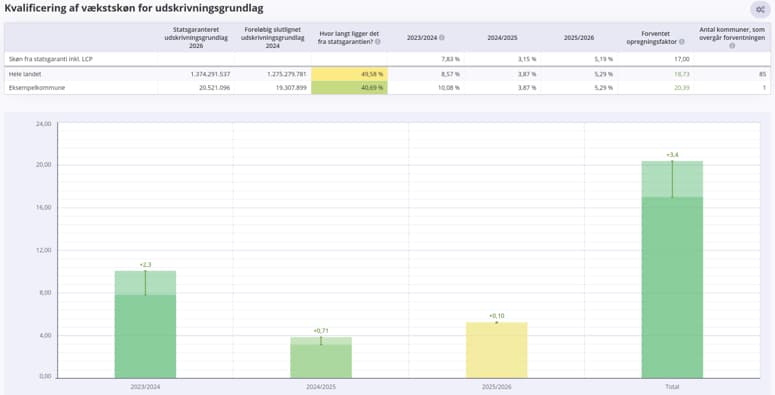Click info icon beside 'fra statsgarantien?' header
The height and width of the screenshot is (395, 775).
(x=378, y=42)
